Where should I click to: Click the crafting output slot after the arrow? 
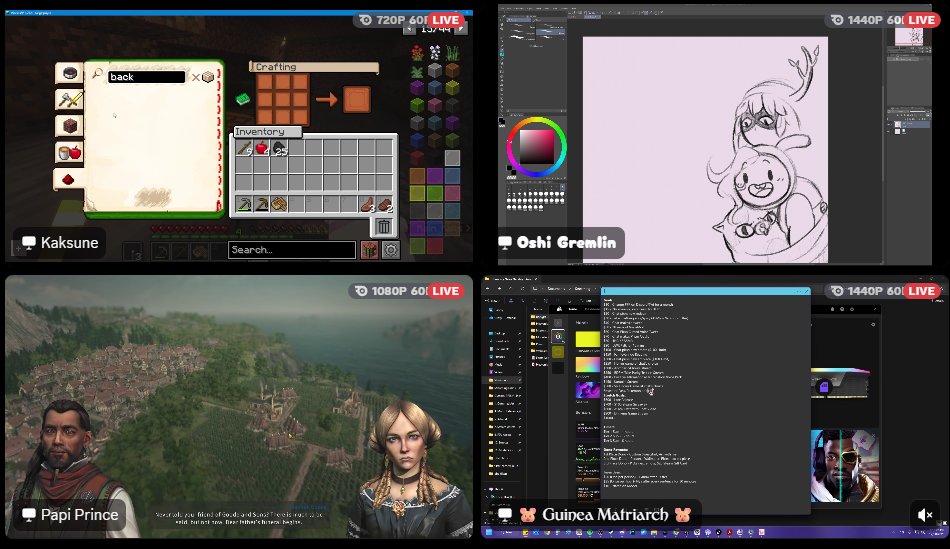(x=357, y=99)
